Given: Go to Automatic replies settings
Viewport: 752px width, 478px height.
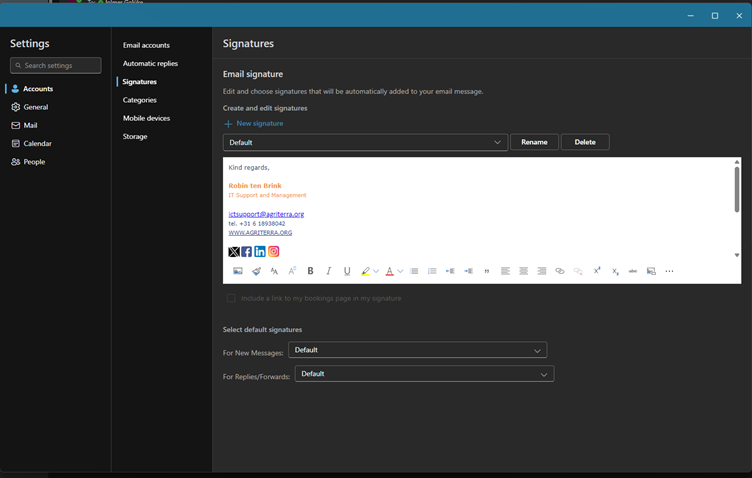Looking at the screenshot, I should coord(150,63).
